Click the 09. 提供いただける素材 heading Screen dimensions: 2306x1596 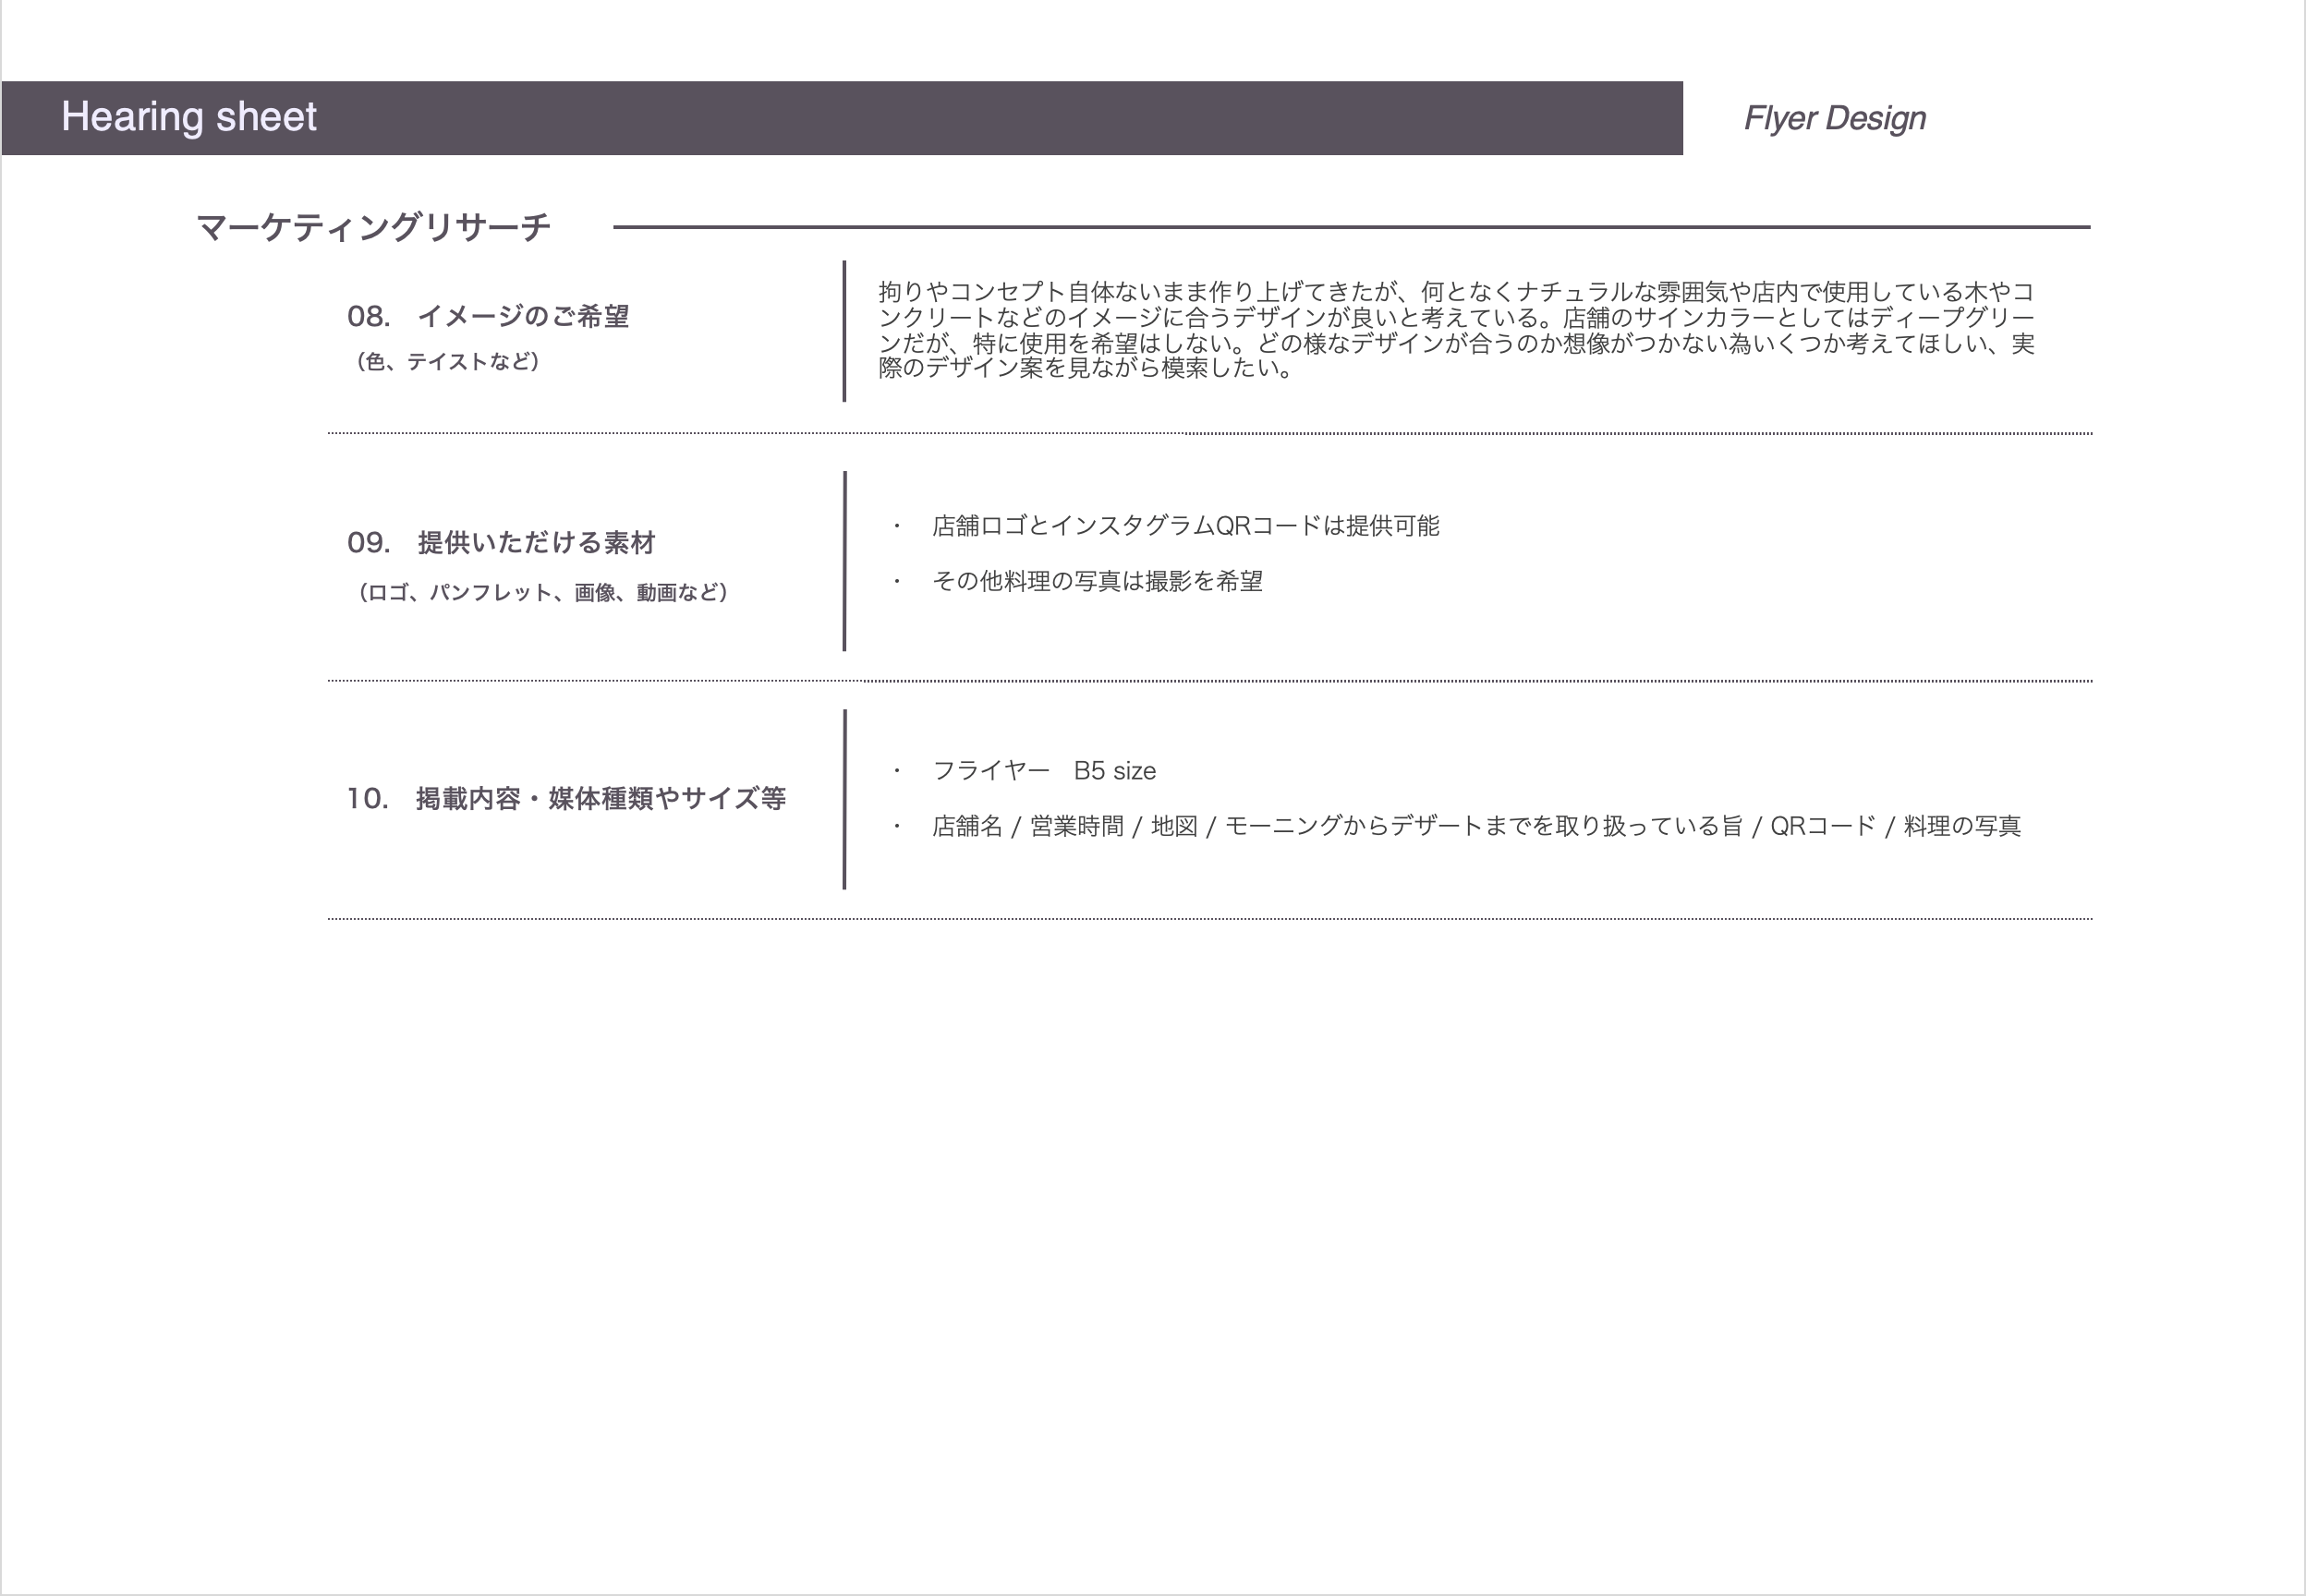click(x=500, y=542)
